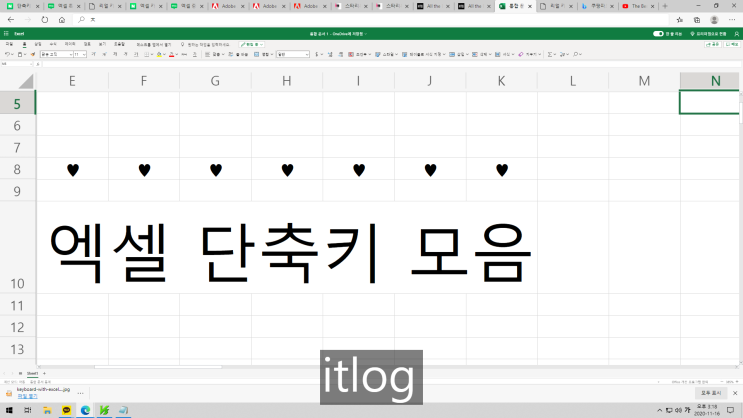Open the Format as Table icon
Image resolution: width=743 pixels, height=418 pixels.
click(x=404, y=55)
